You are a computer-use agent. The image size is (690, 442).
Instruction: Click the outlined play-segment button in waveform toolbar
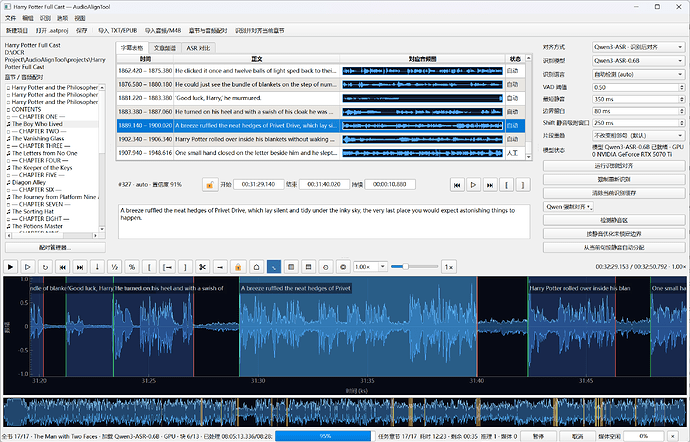(x=27, y=267)
